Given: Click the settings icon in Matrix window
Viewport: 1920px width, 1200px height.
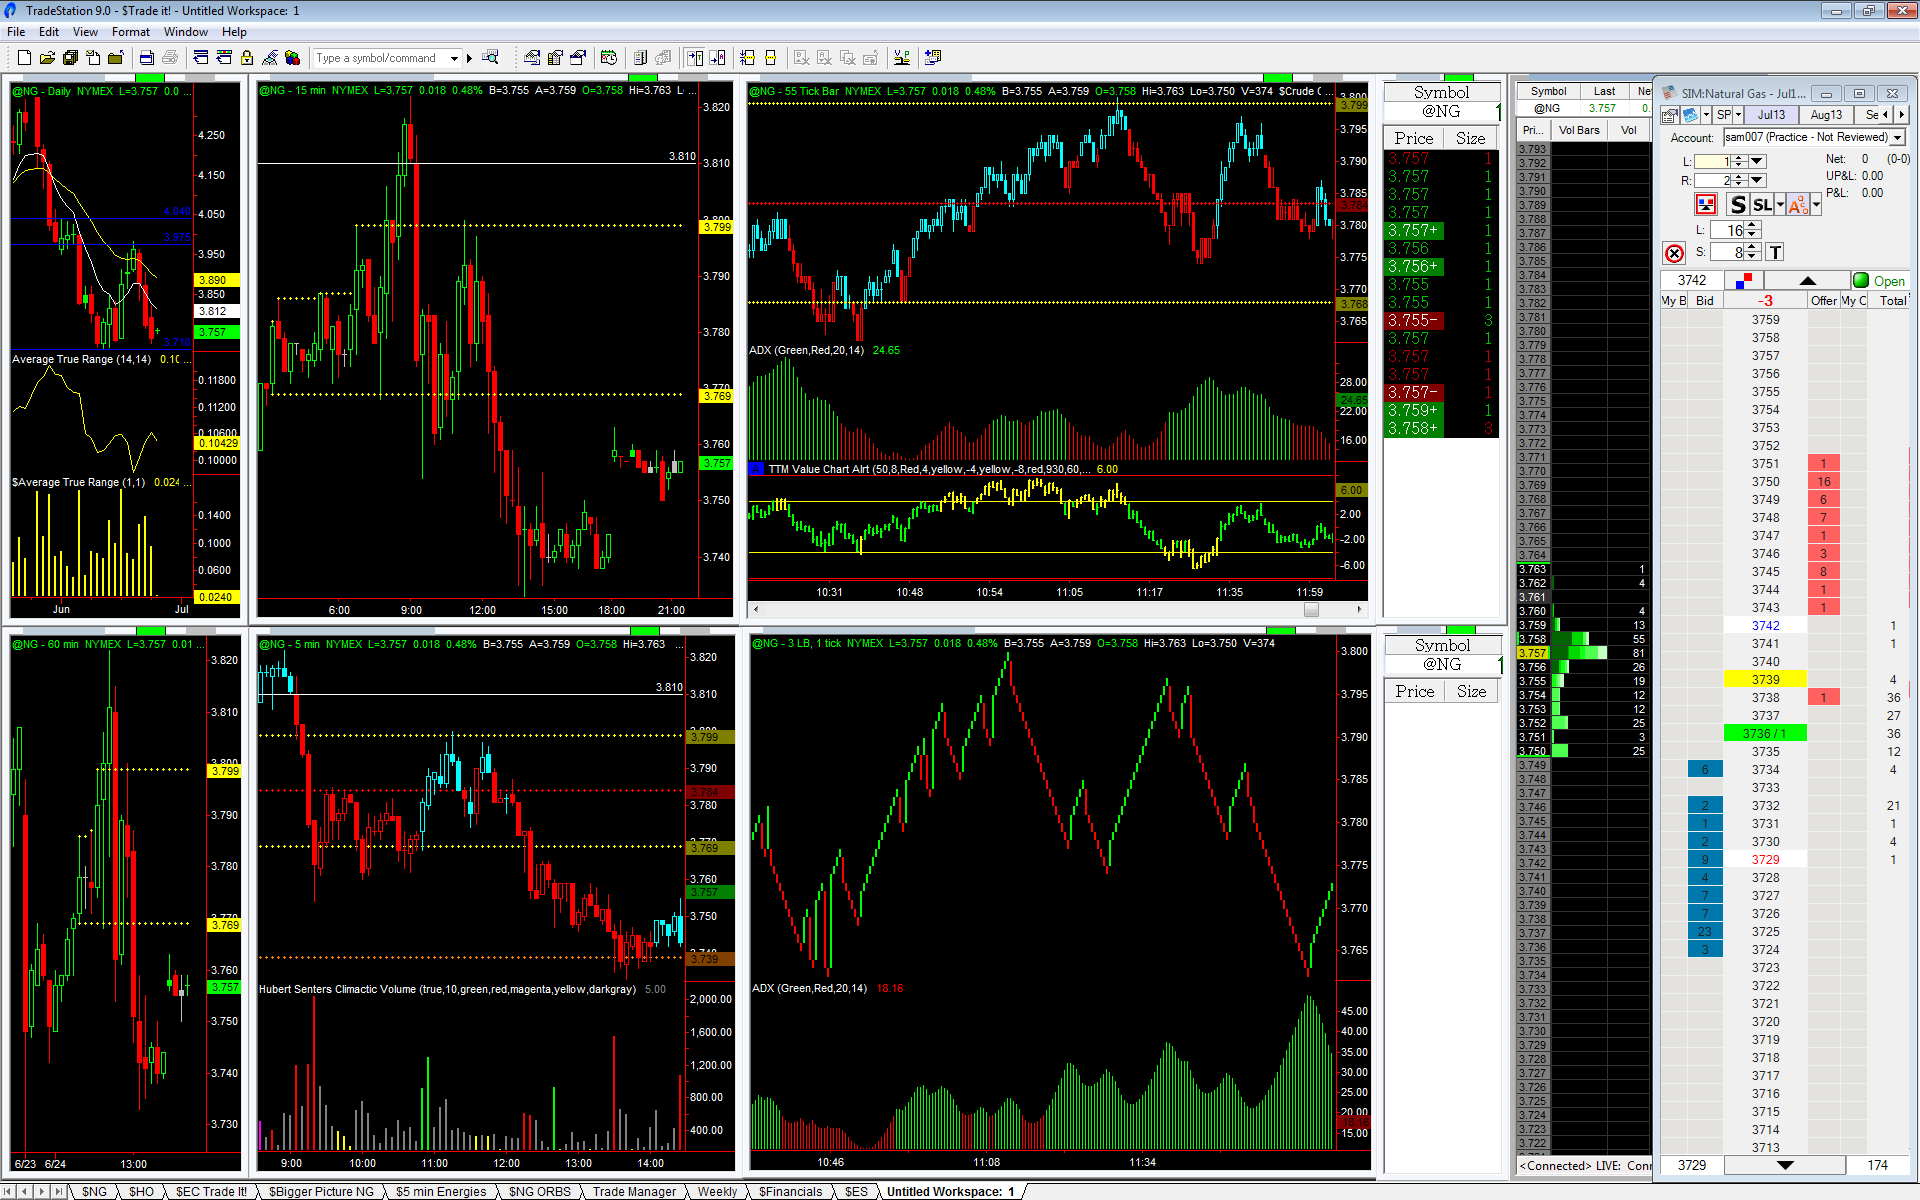Looking at the screenshot, I should click(1670, 115).
